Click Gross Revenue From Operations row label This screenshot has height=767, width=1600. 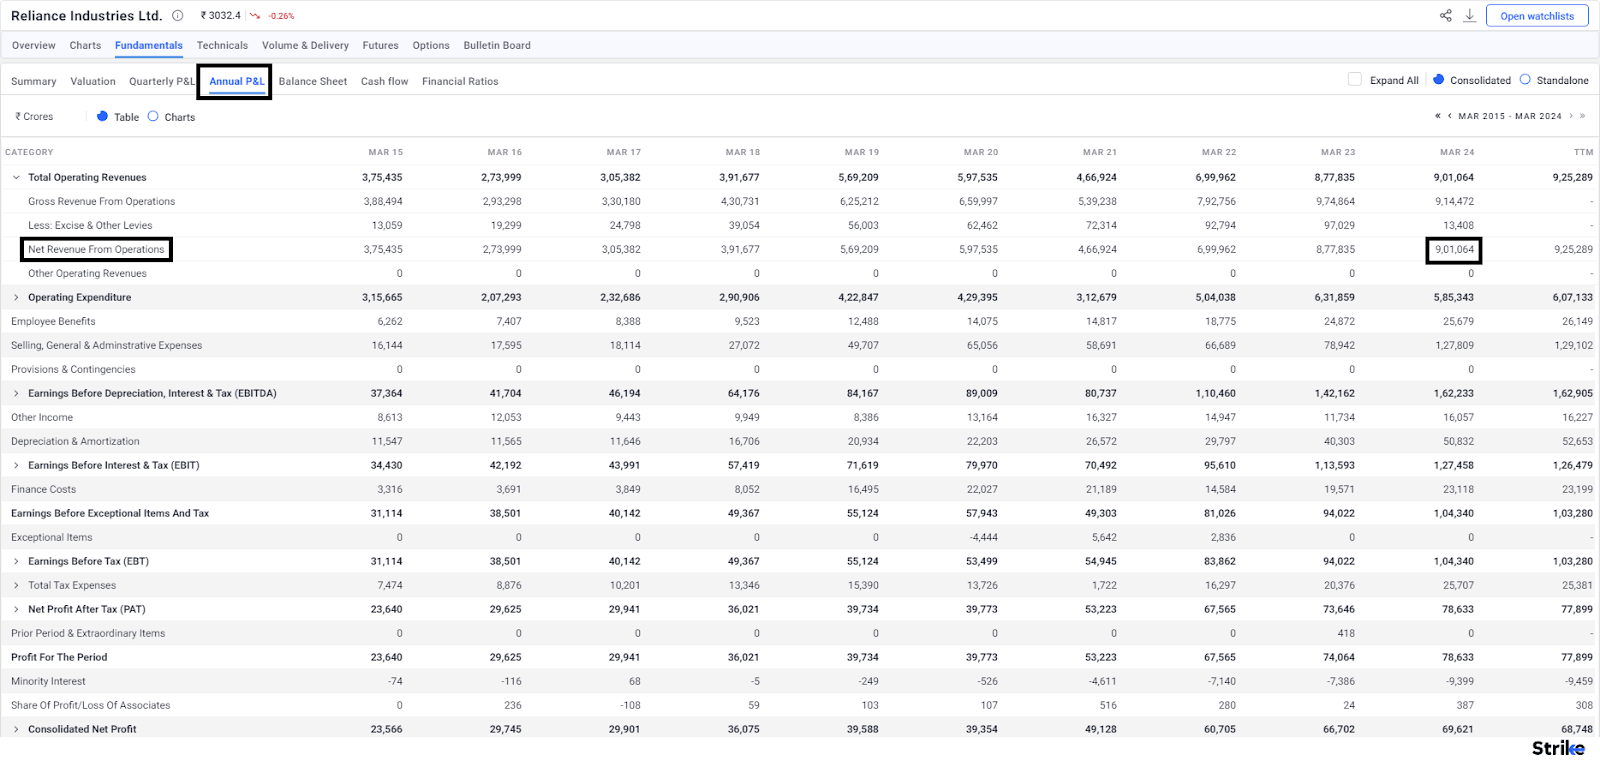(x=101, y=201)
